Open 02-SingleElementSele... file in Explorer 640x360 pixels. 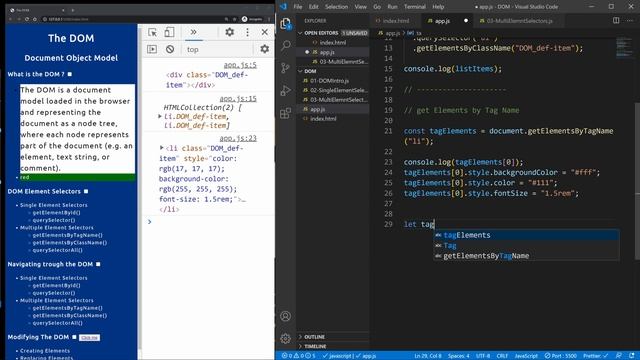(x=333, y=90)
